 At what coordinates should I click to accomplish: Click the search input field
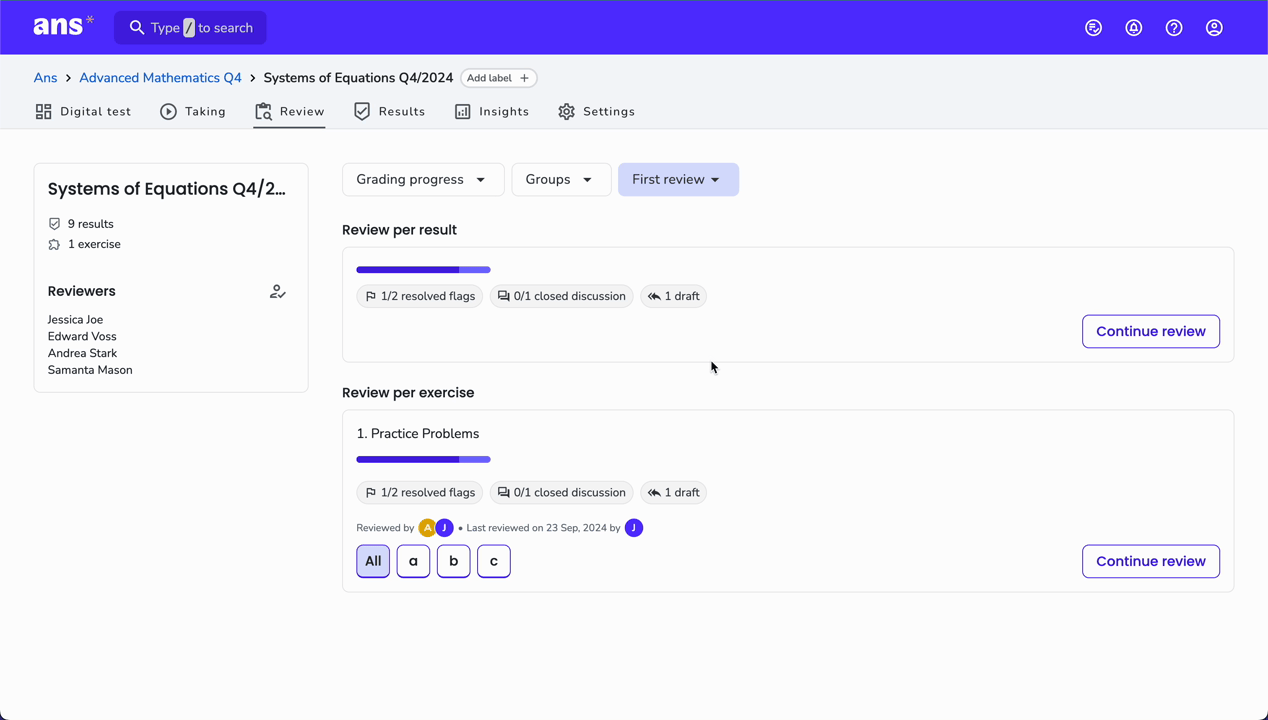[190, 28]
